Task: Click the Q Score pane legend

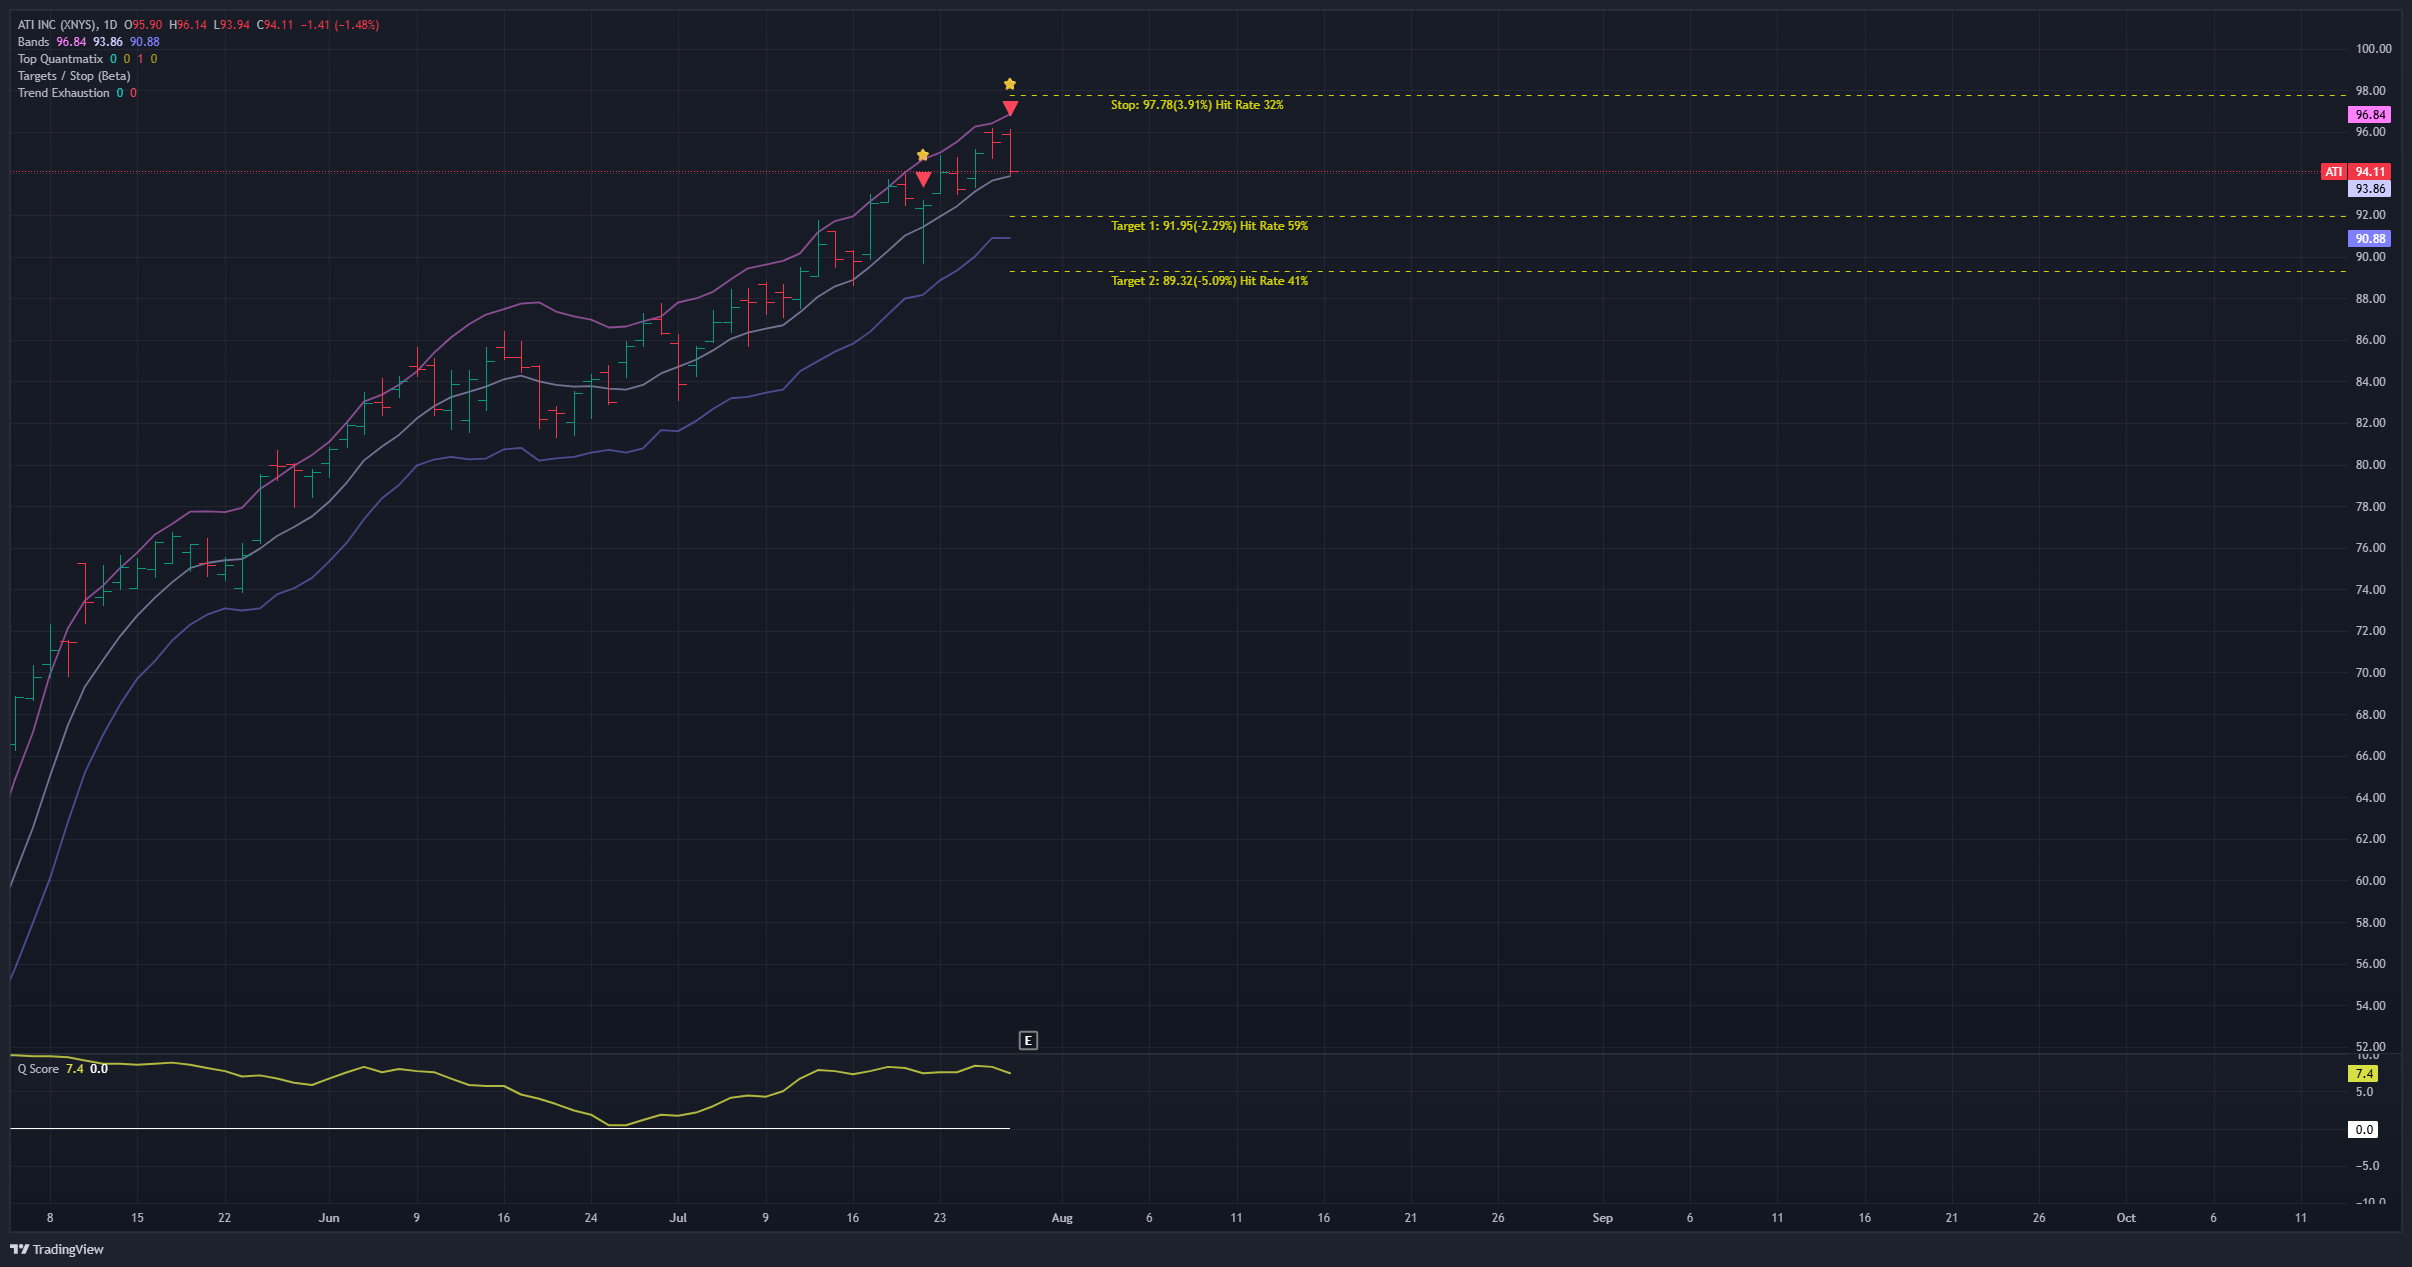Action: click(38, 1069)
